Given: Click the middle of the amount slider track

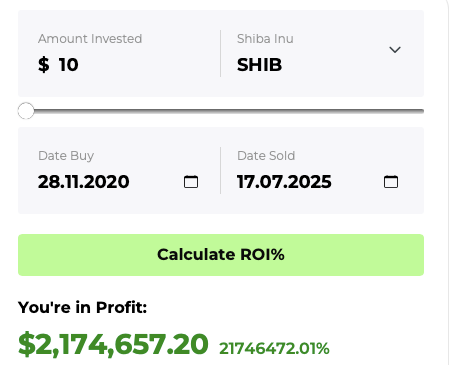Looking at the screenshot, I should pyautogui.click(x=221, y=111).
